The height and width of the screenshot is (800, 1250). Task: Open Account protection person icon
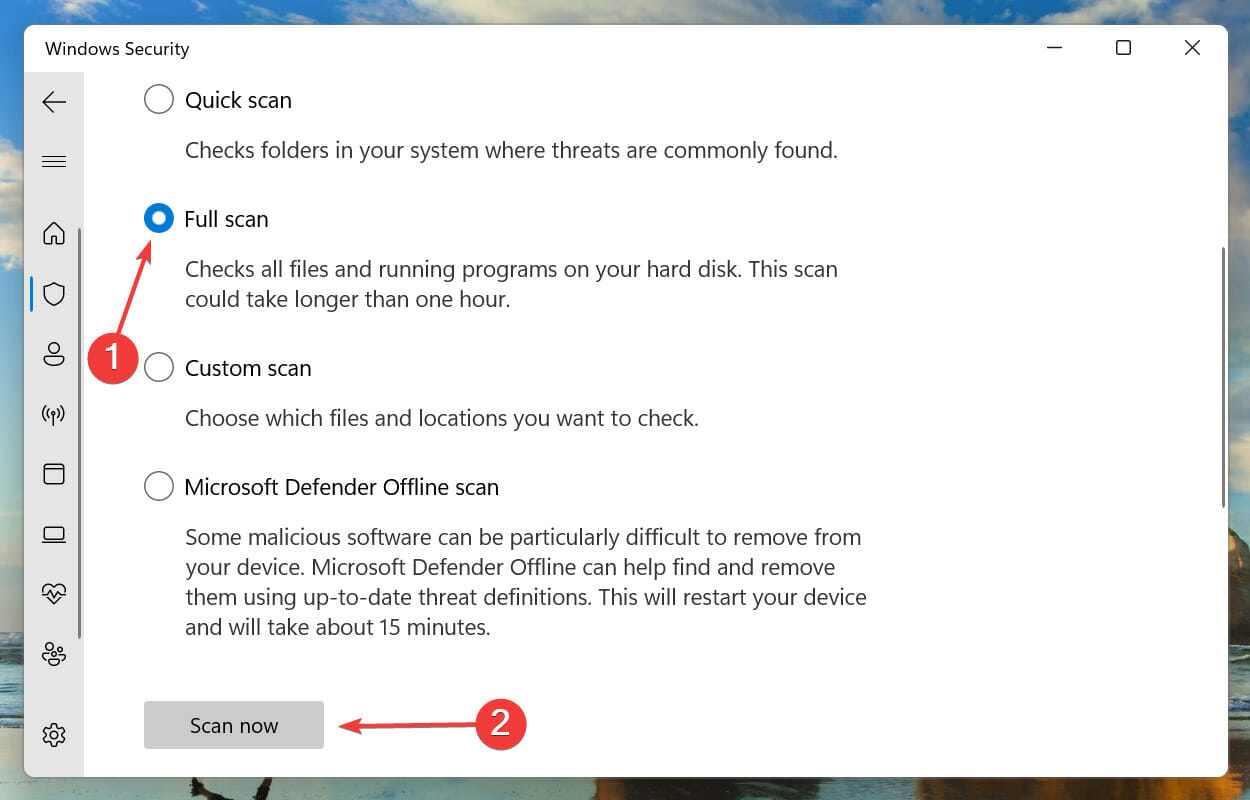[54, 353]
